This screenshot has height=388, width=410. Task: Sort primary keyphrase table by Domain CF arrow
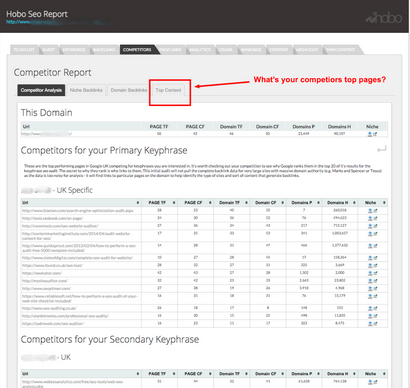click(x=283, y=203)
